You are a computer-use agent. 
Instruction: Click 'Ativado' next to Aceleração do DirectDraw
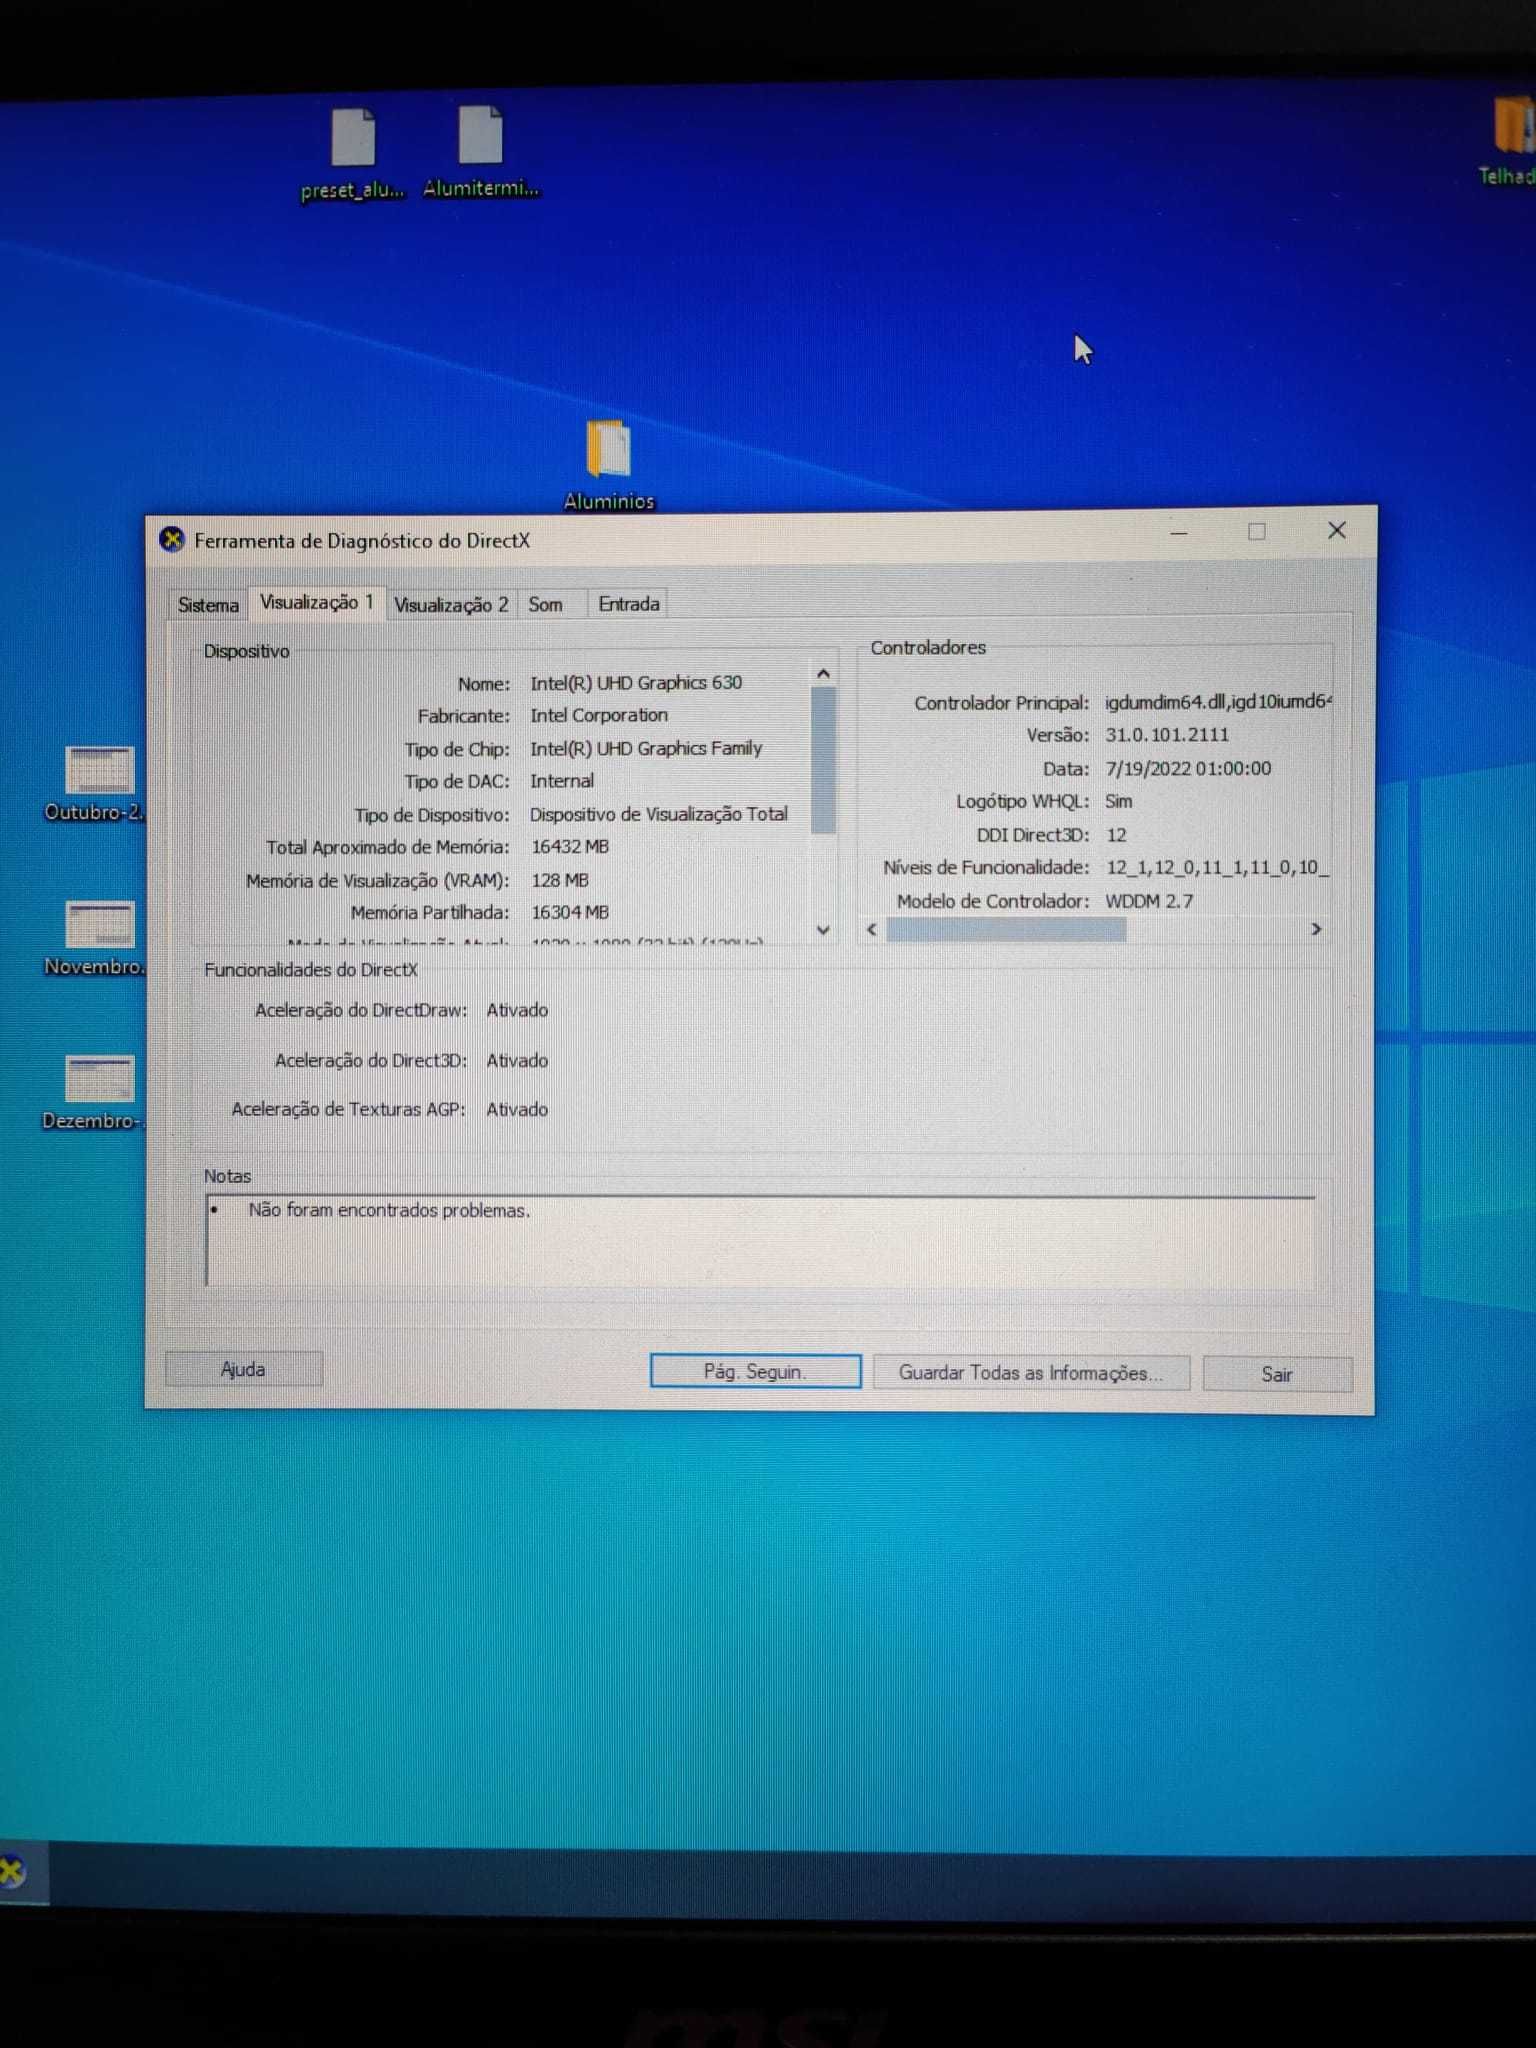517,1010
